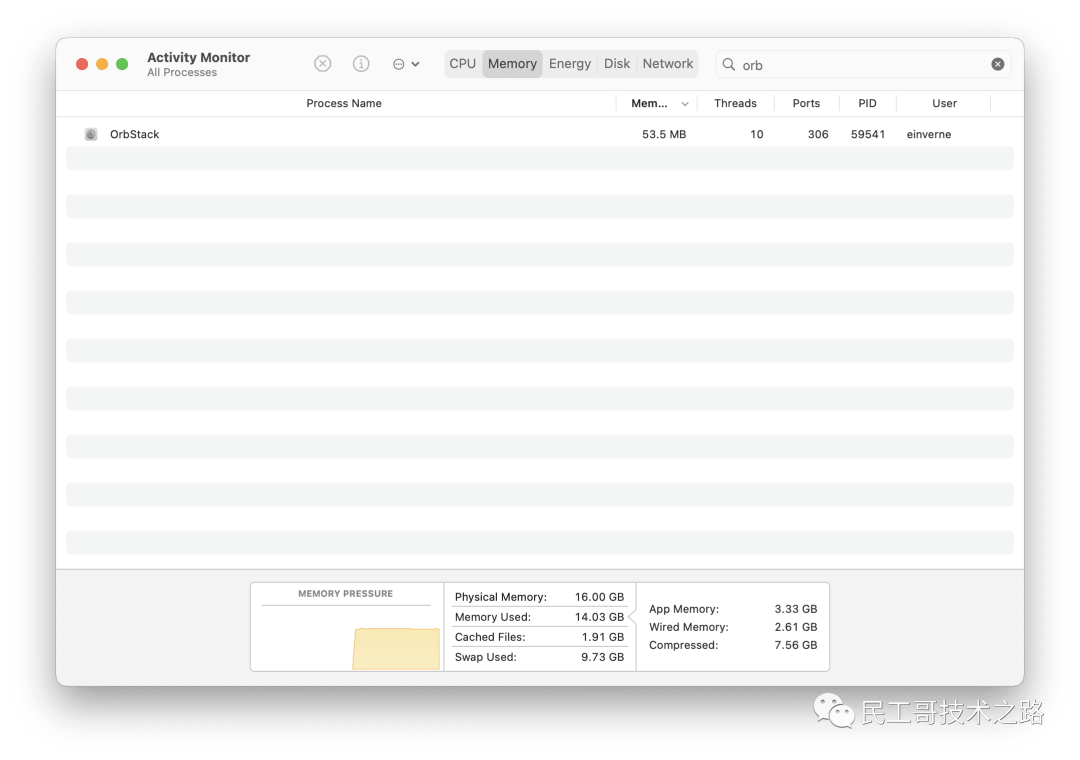
Task: Click the Activity Monitor red traffic light
Action: [x=82, y=63]
